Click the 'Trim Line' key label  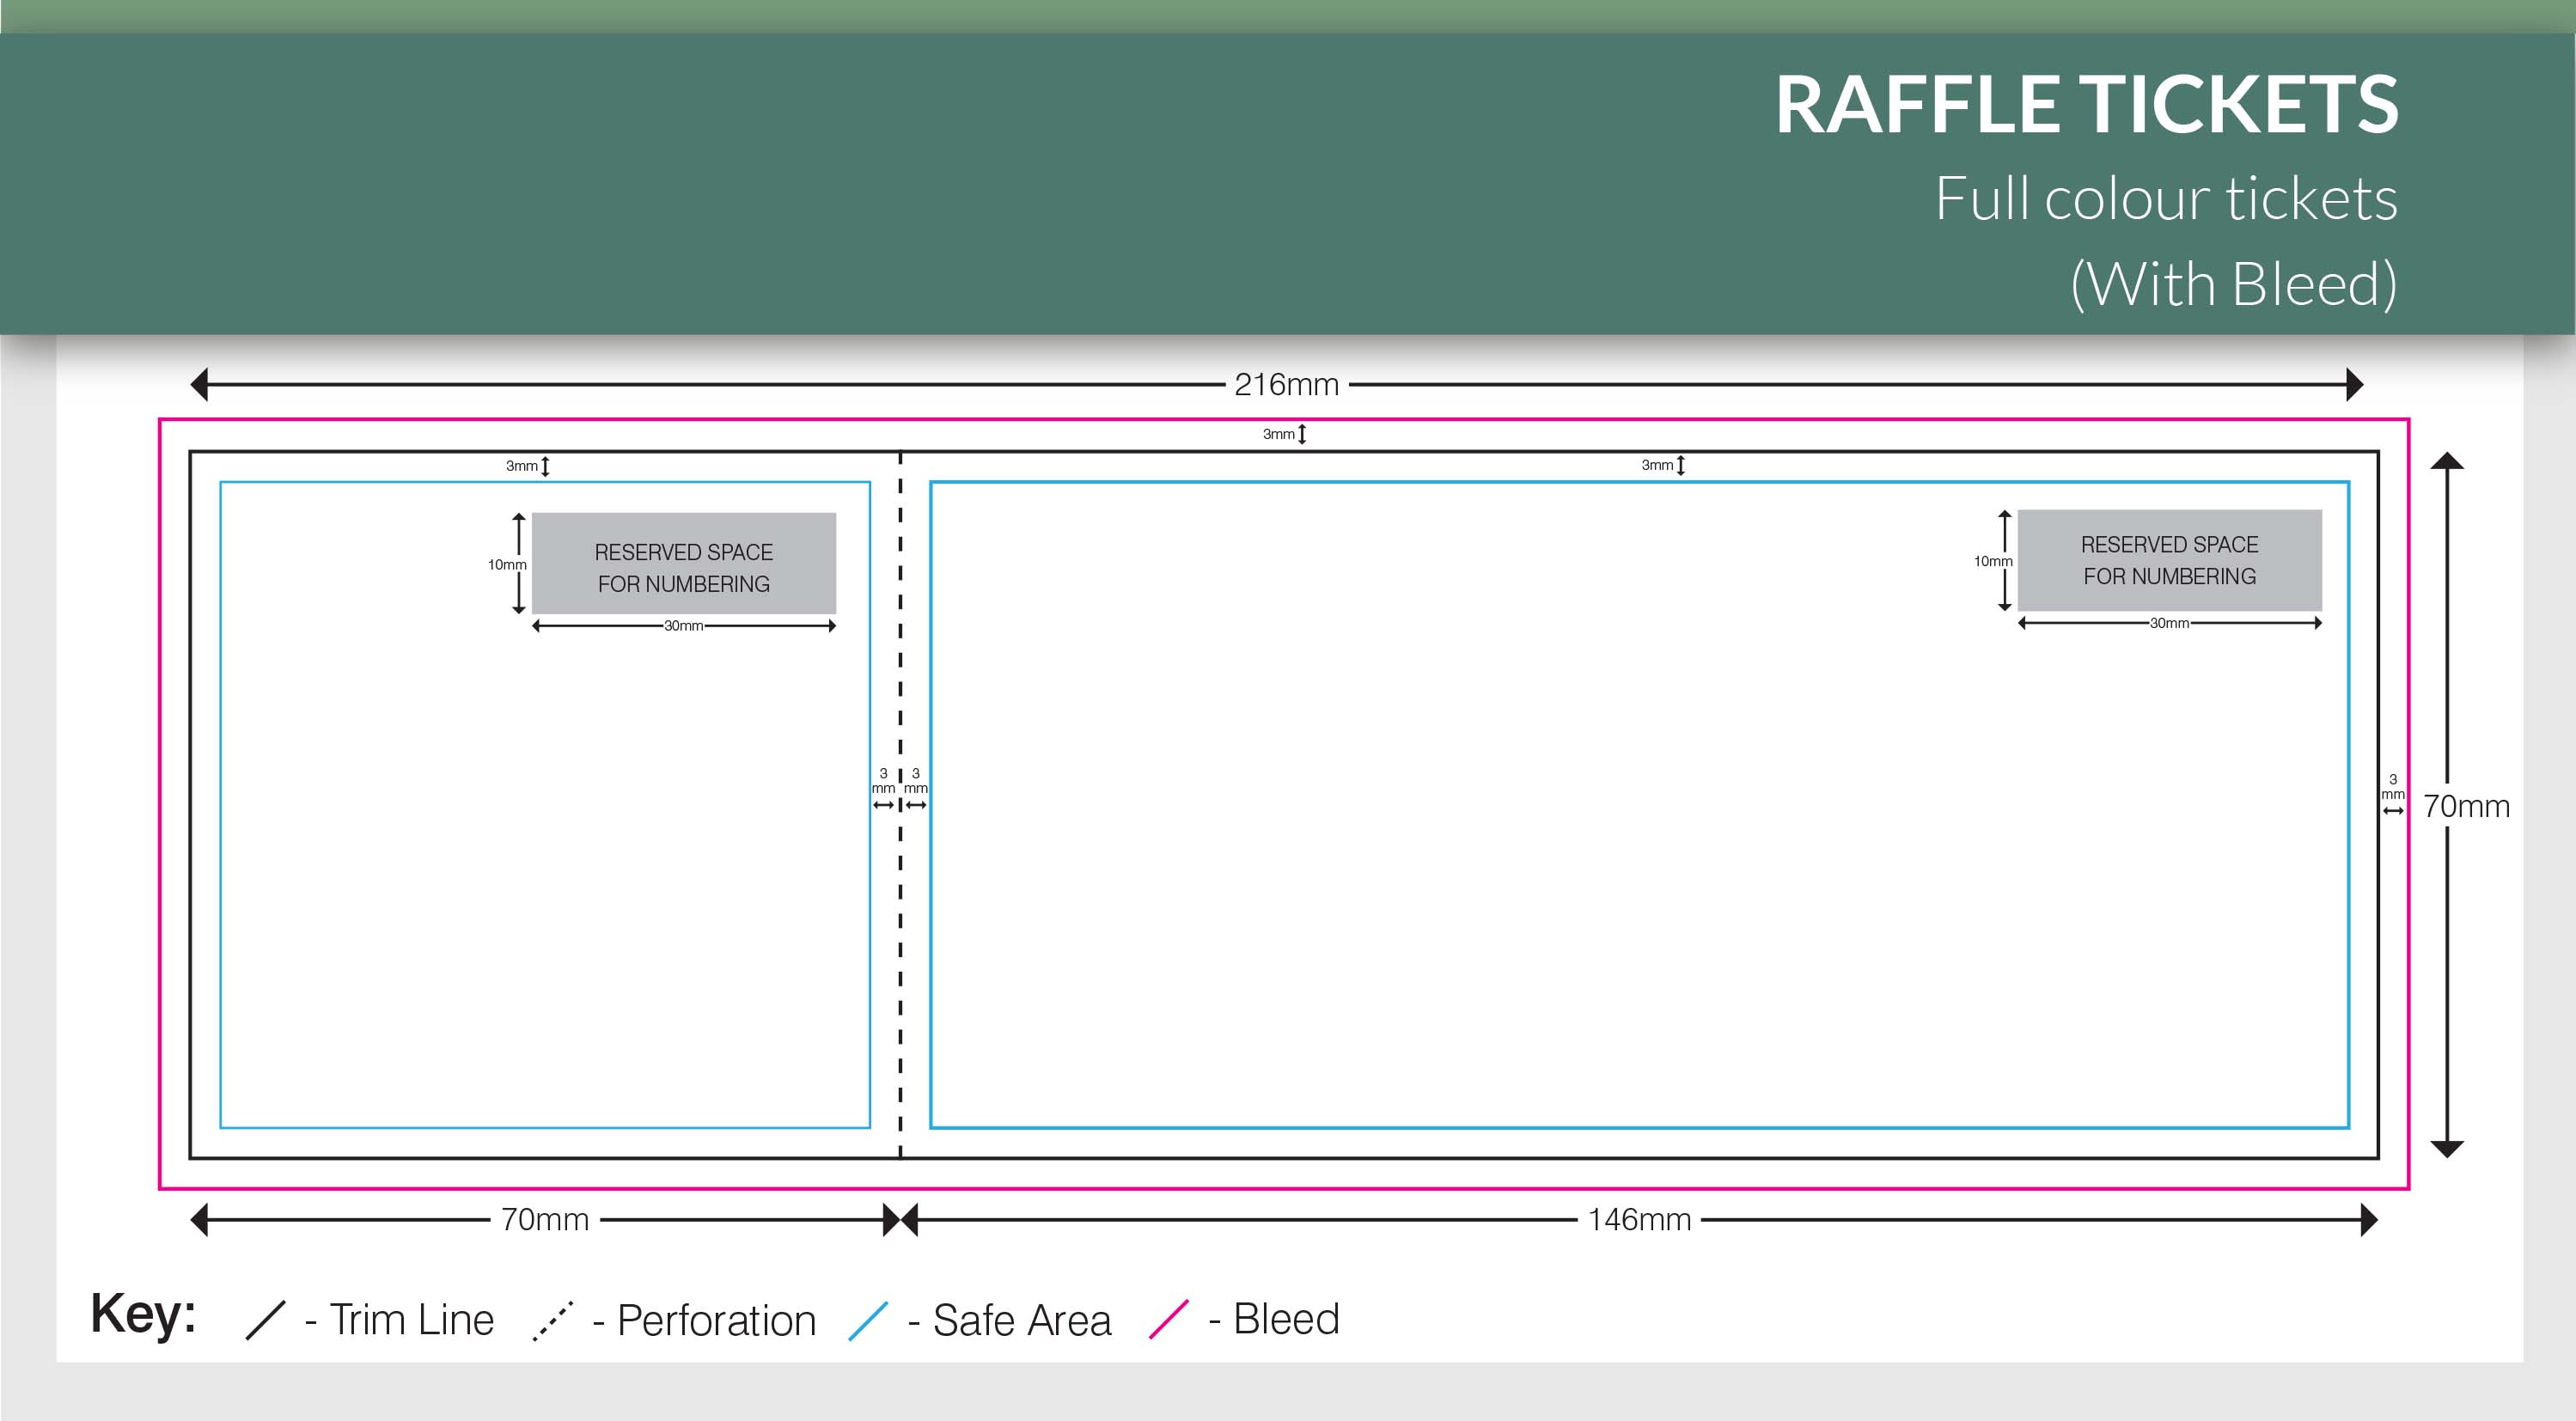[412, 1320]
